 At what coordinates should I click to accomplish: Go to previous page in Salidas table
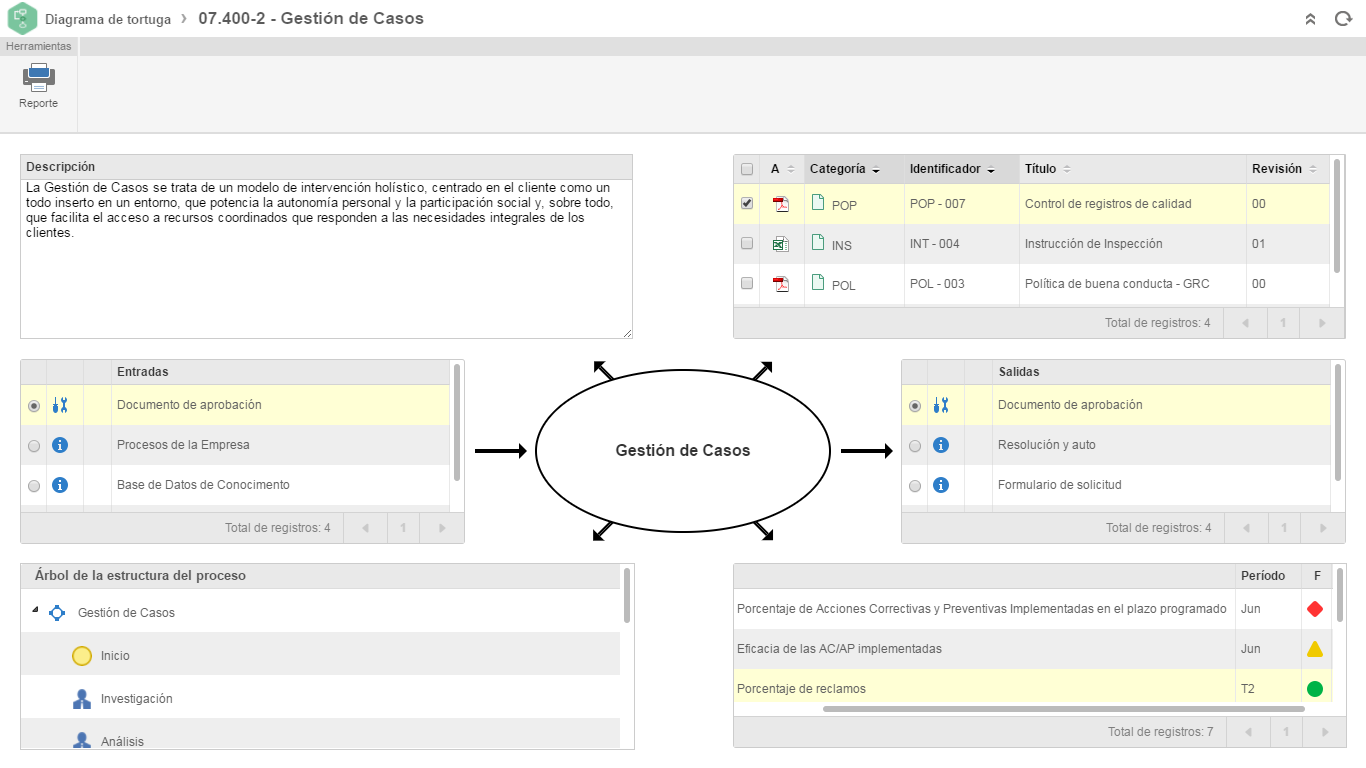[x=1245, y=528]
